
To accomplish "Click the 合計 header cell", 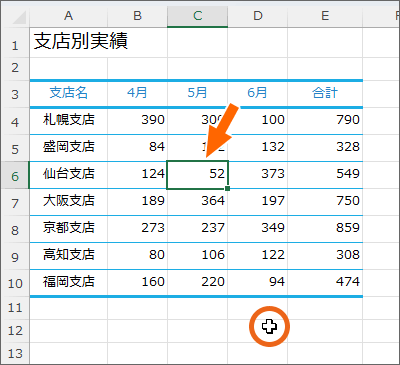I will (x=325, y=94).
